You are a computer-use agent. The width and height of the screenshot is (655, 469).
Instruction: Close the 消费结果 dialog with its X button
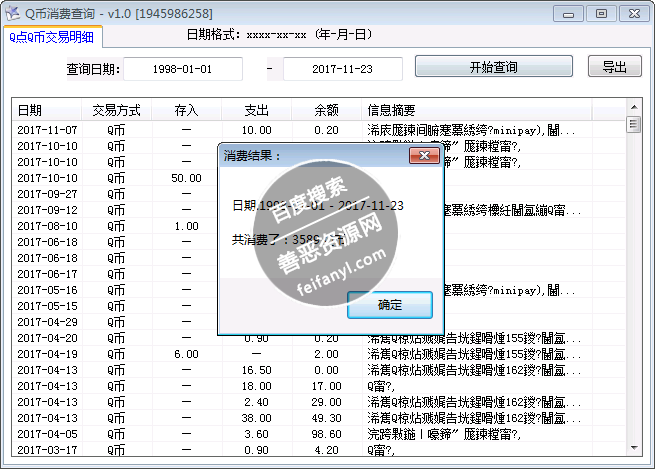pos(426,156)
